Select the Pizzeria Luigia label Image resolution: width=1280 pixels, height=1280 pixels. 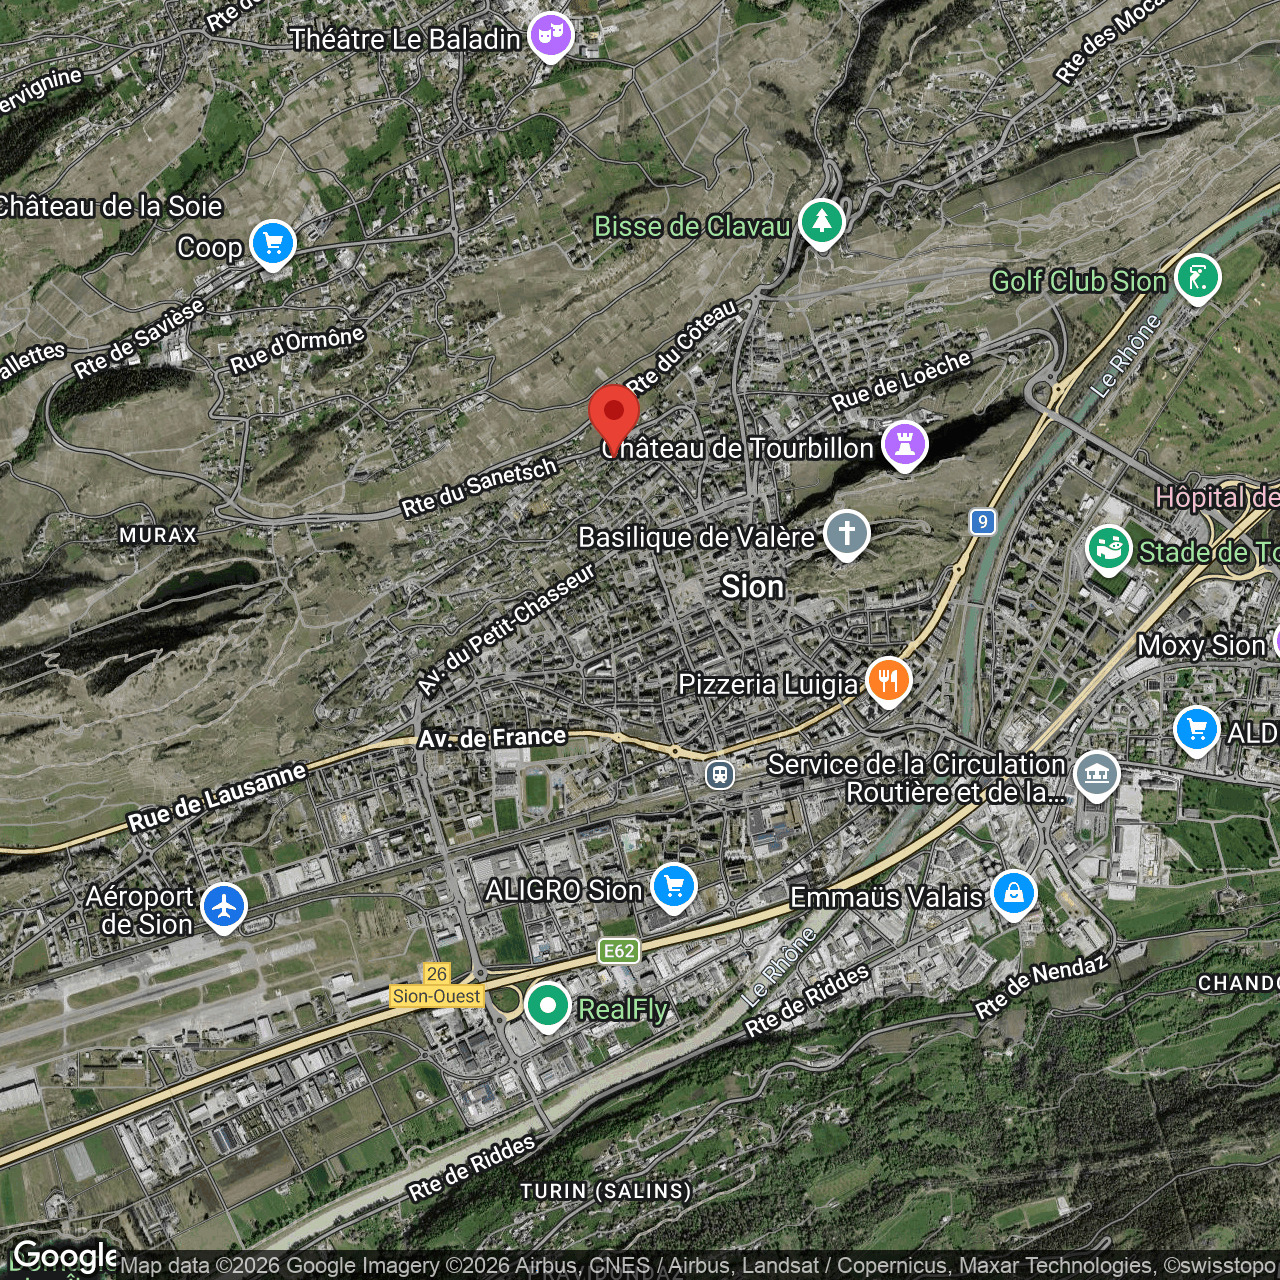pyautogui.click(x=768, y=684)
